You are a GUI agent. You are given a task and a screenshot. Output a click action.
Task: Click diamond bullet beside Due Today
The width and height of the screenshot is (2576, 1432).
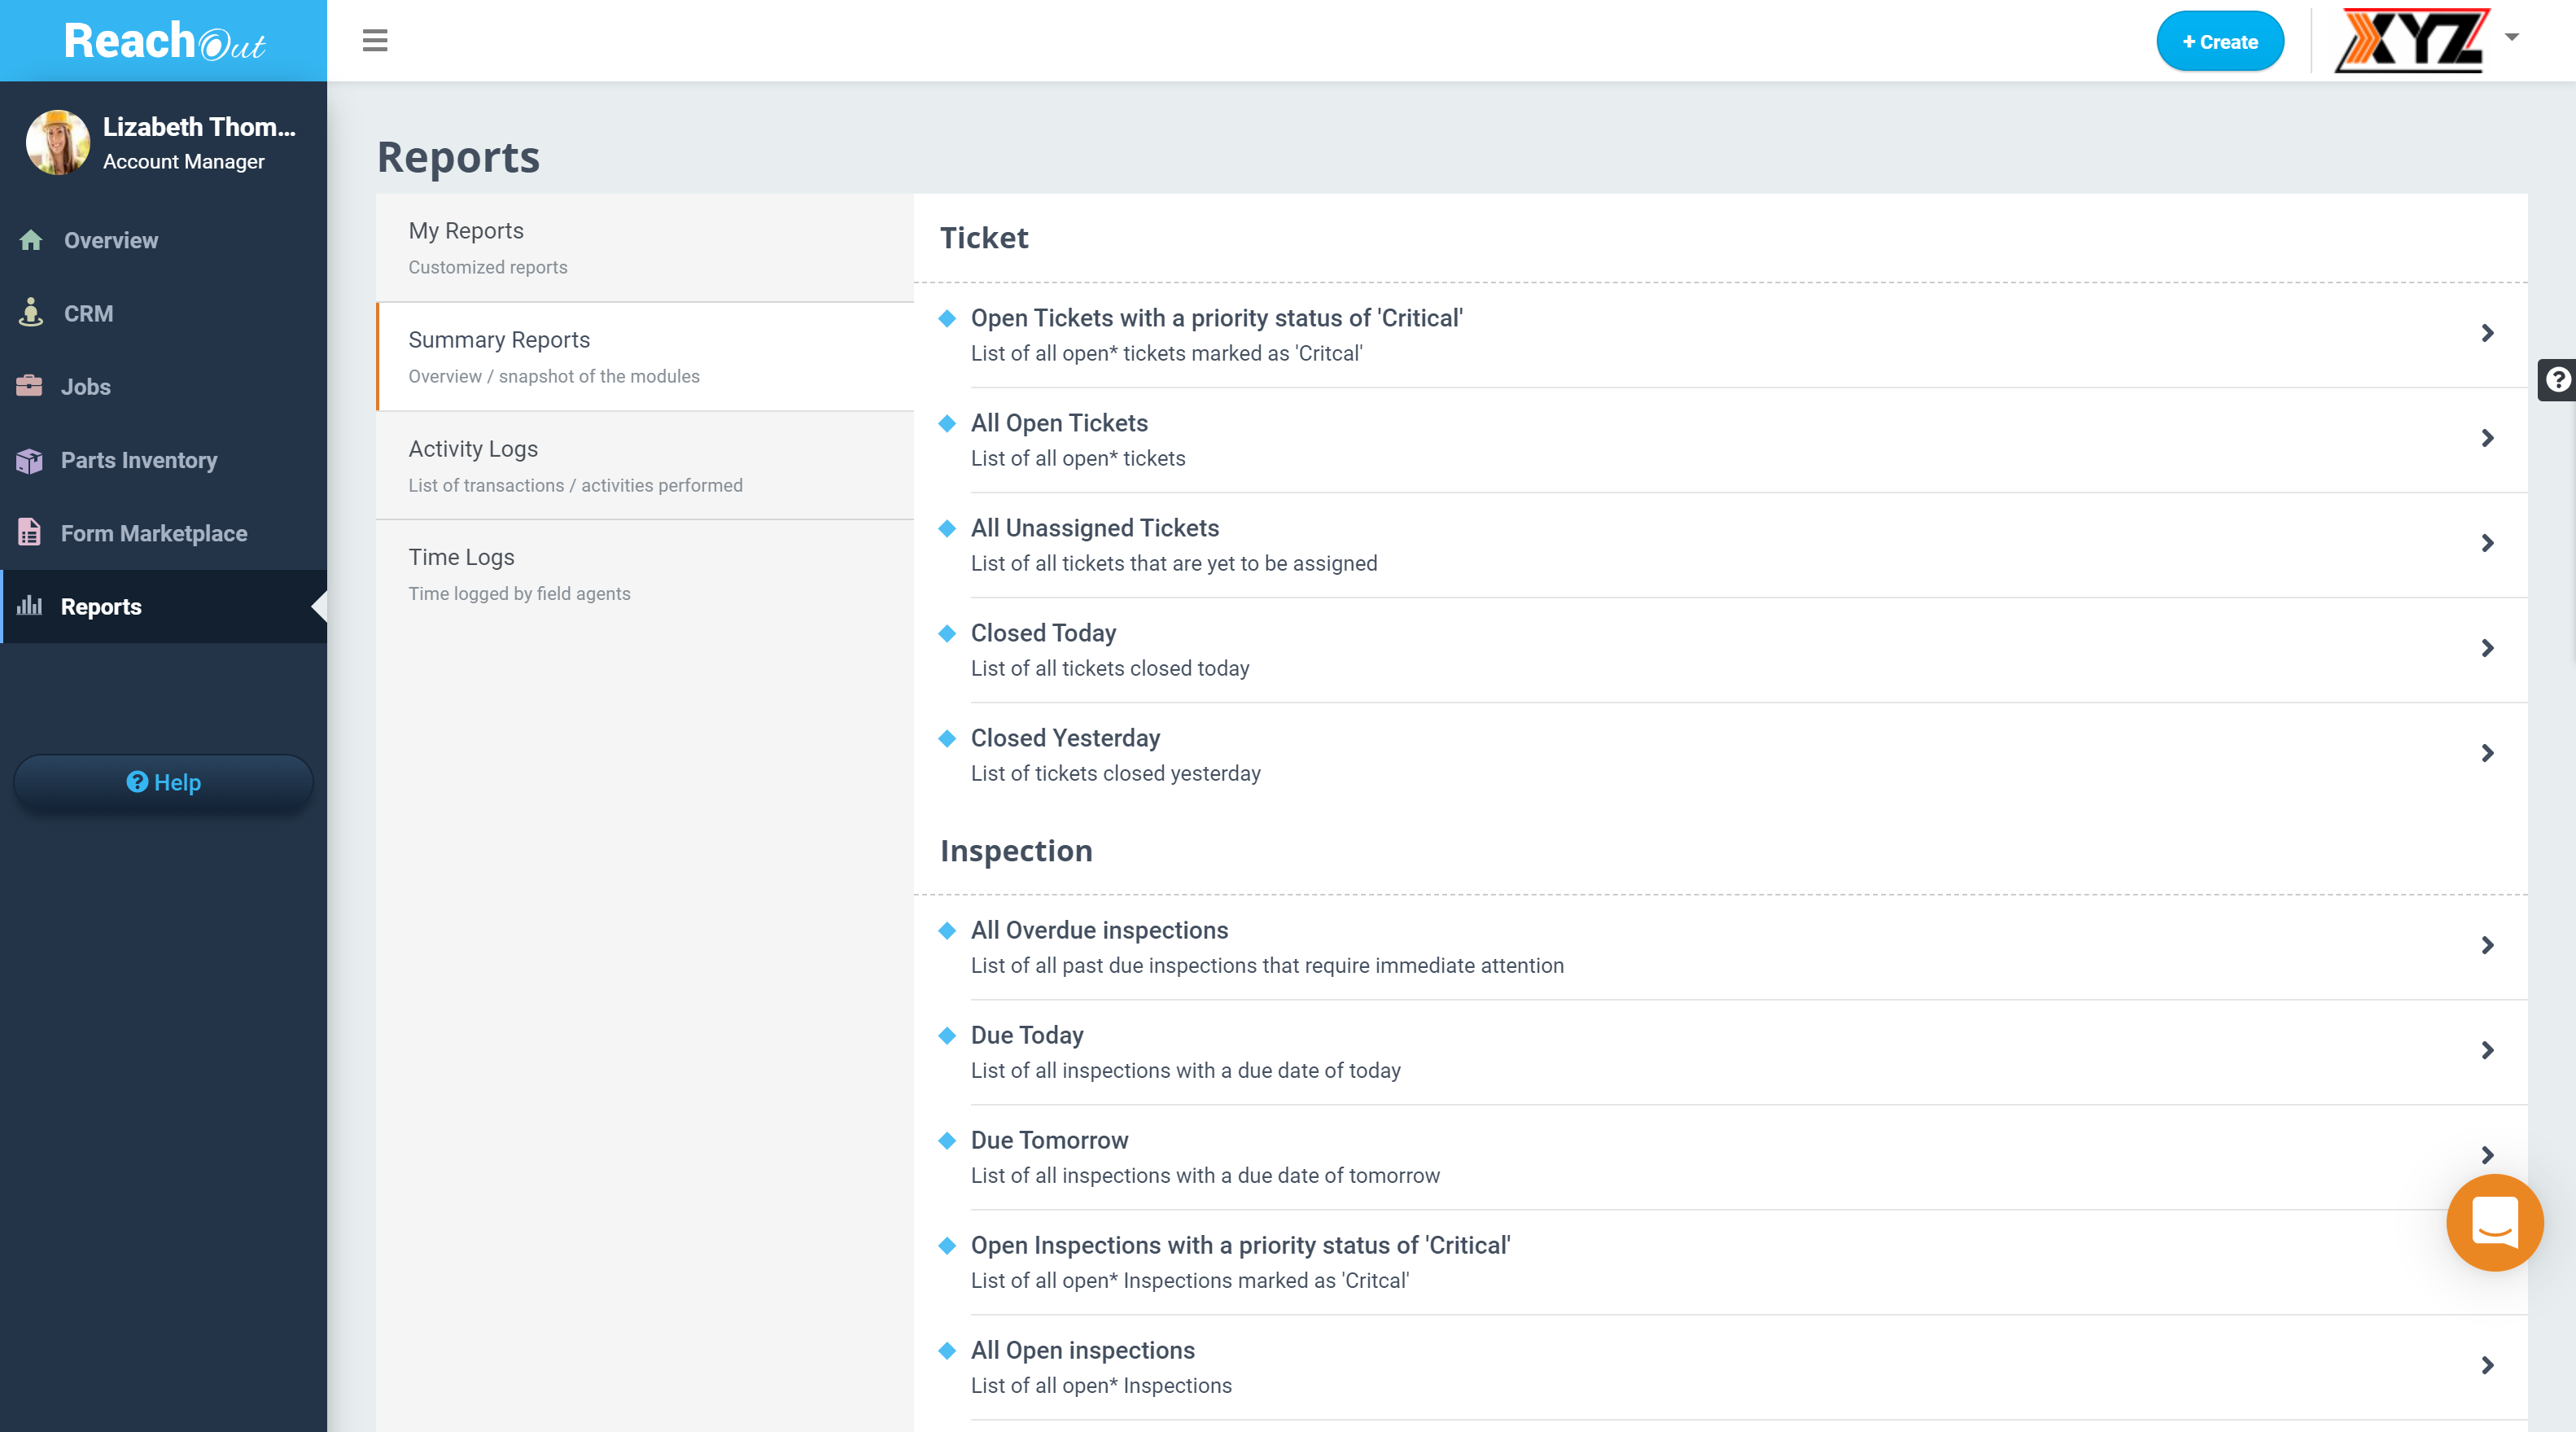coord(947,1035)
